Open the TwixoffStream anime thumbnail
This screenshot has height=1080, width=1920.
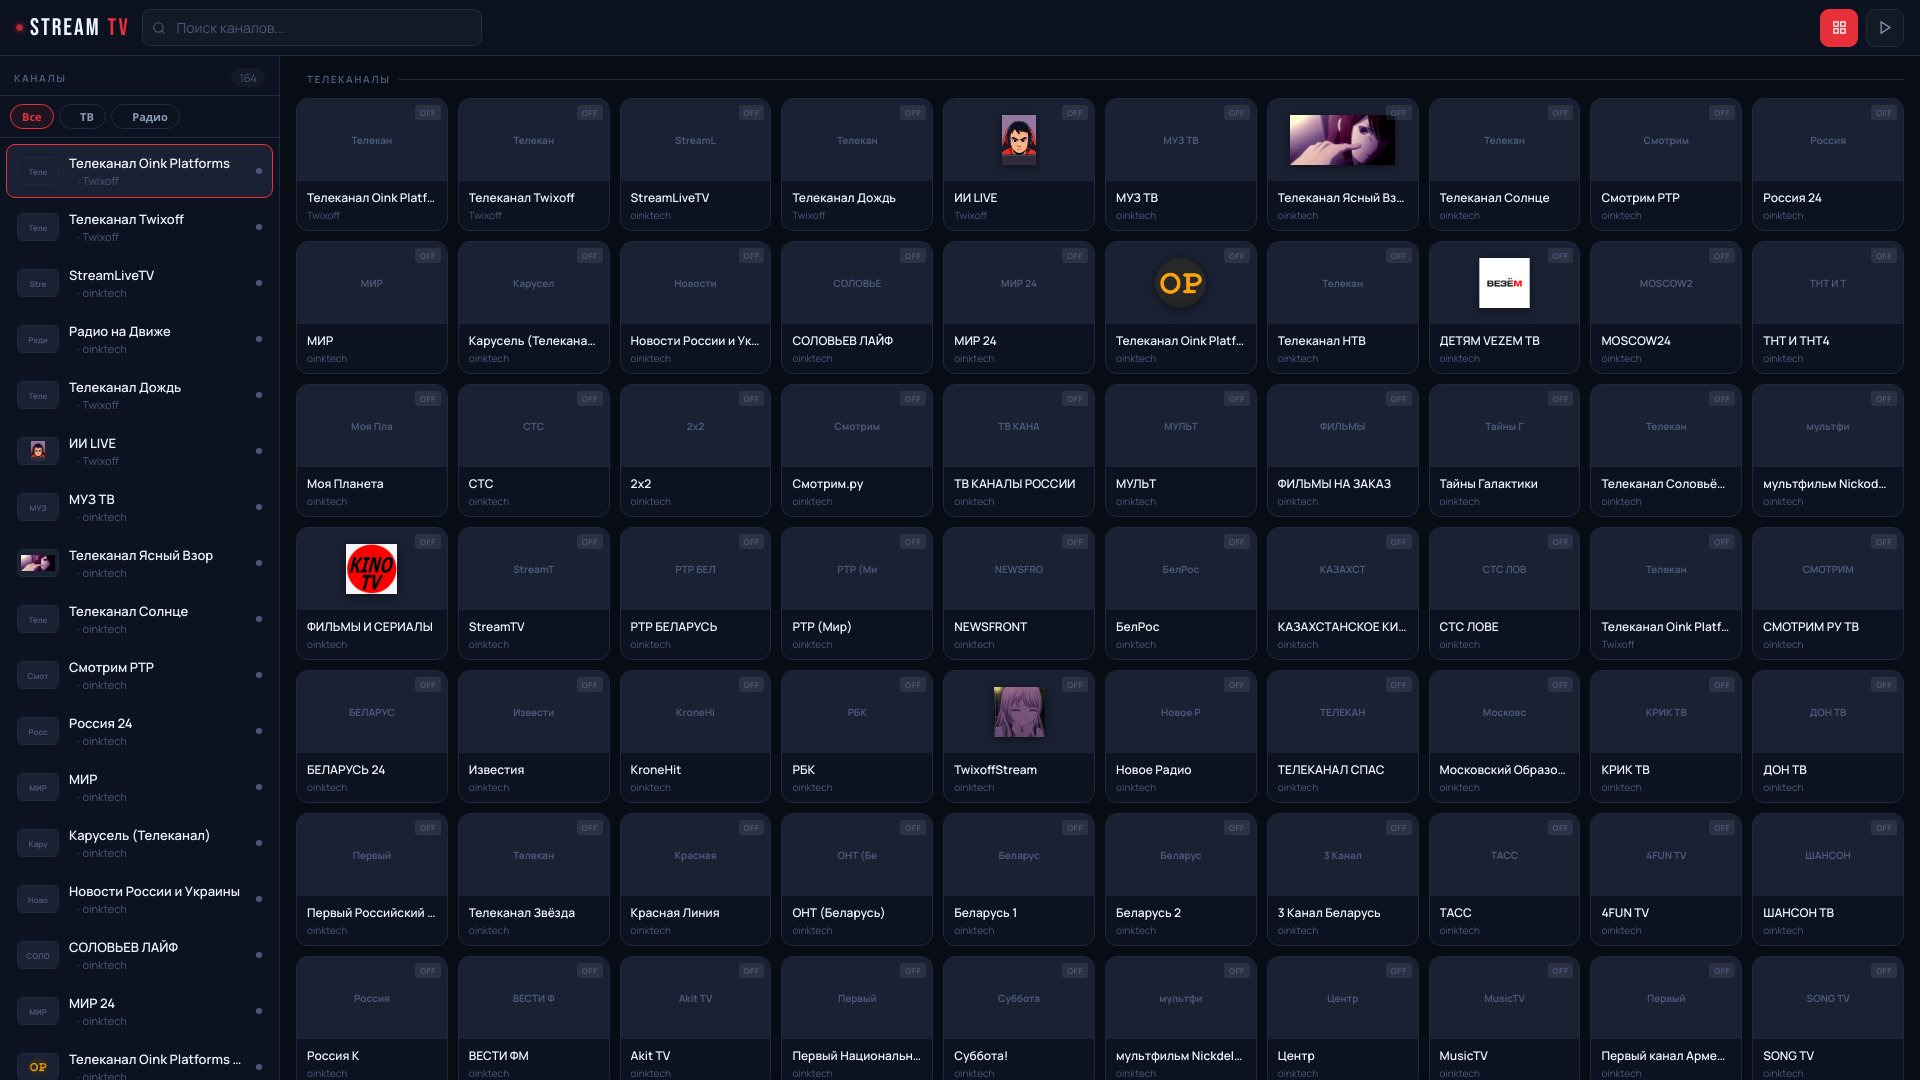[1018, 712]
